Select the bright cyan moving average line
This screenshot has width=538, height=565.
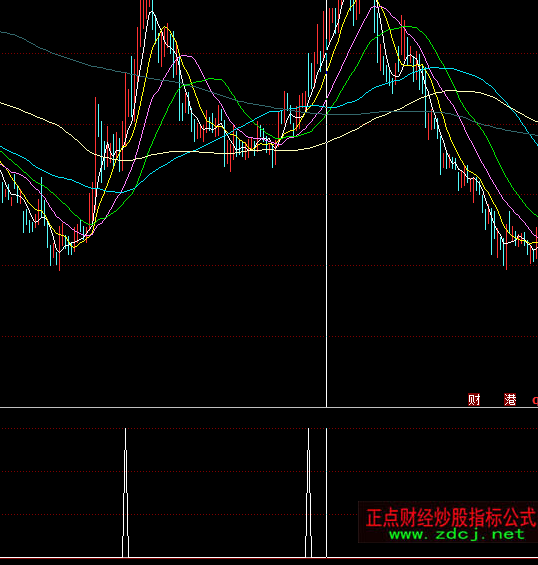[468, 74]
